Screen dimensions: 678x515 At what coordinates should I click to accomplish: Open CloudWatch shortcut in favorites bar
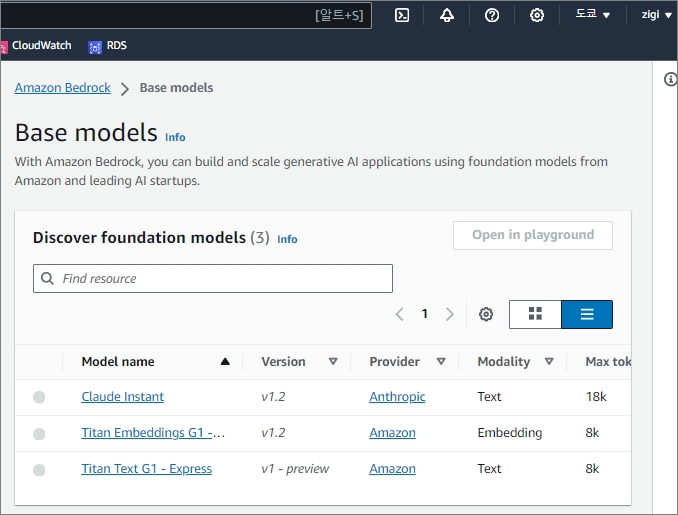36,45
